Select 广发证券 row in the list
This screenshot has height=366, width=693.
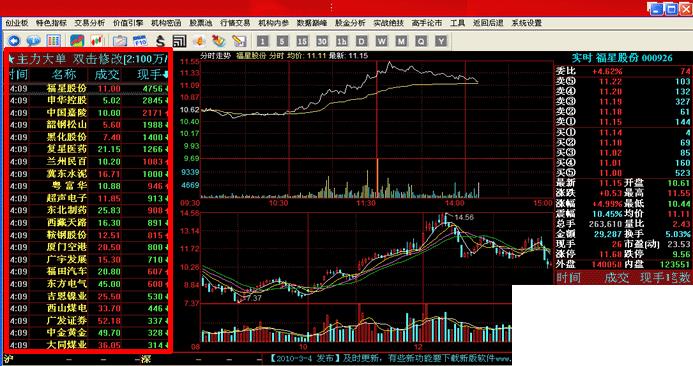coord(88,320)
